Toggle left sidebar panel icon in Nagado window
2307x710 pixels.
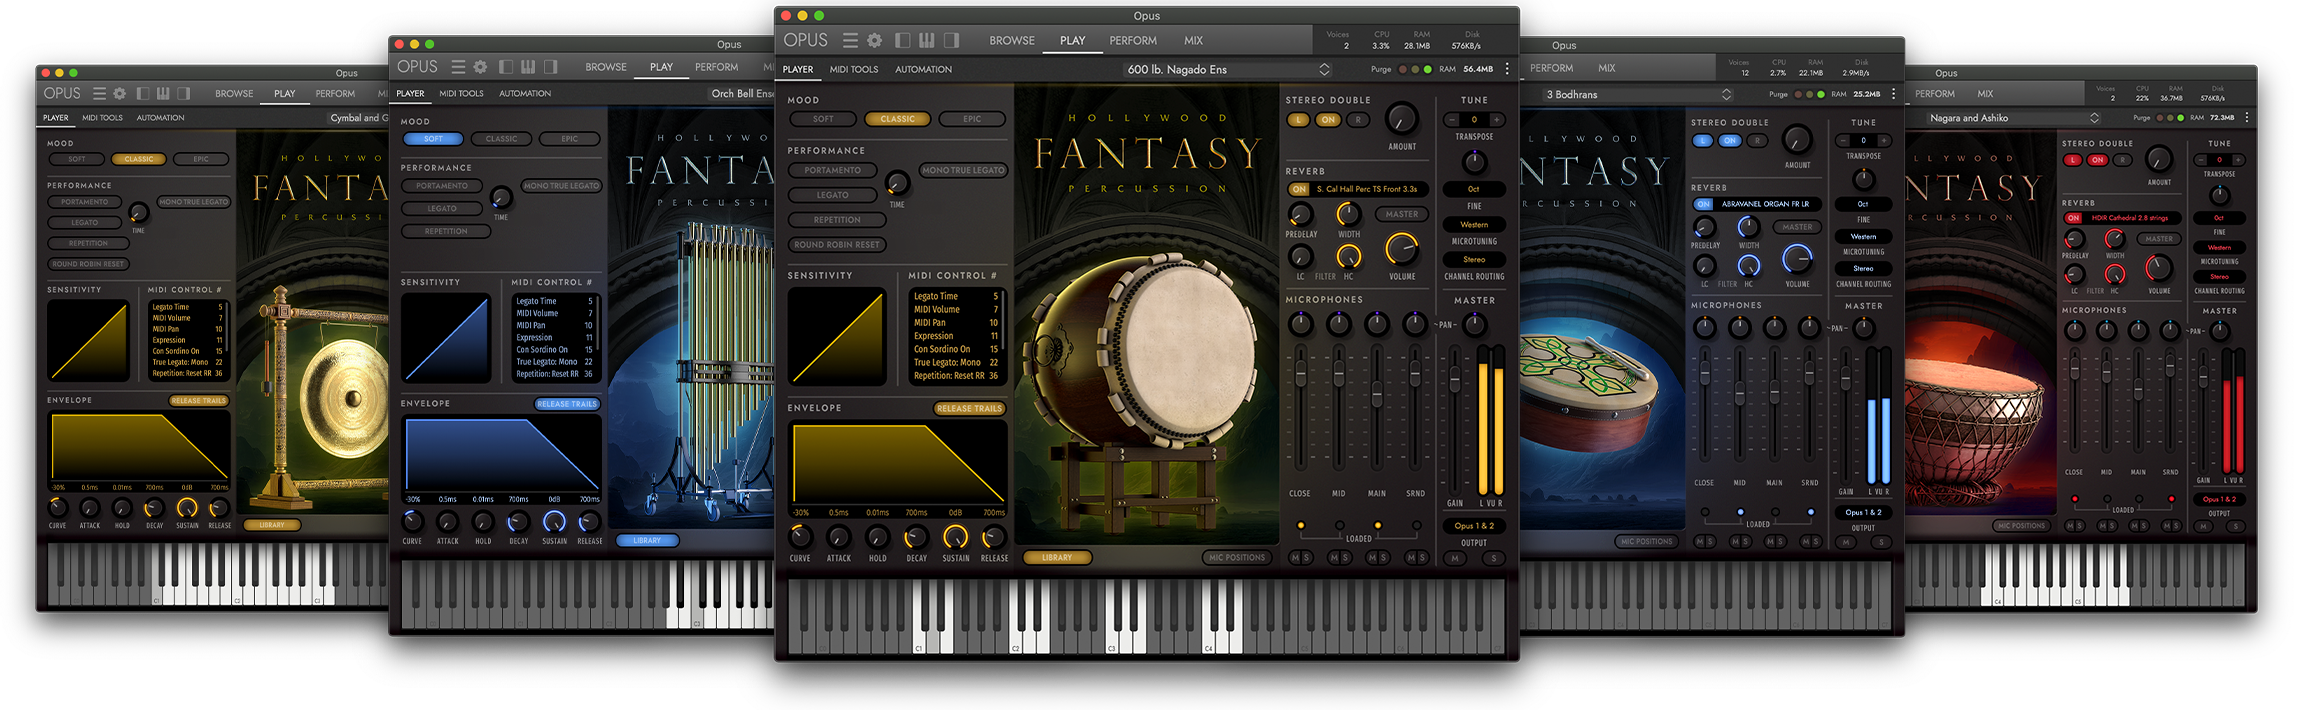(902, 40)
